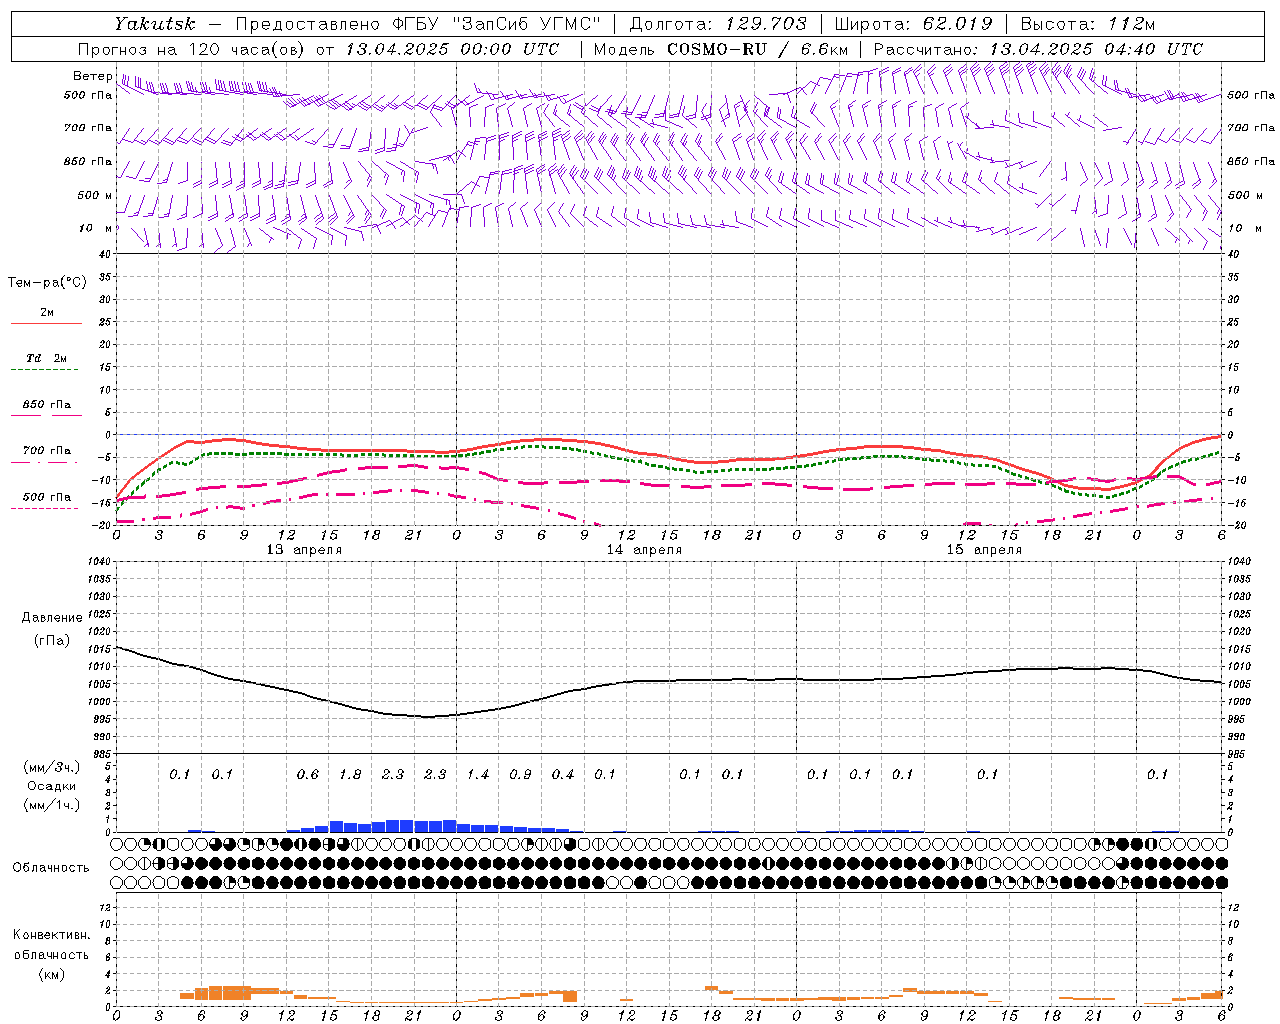Click the 0.9 precipitation value
Image resolution: width=1280 pixels, height=1024 pixels.
coord(520,775)
